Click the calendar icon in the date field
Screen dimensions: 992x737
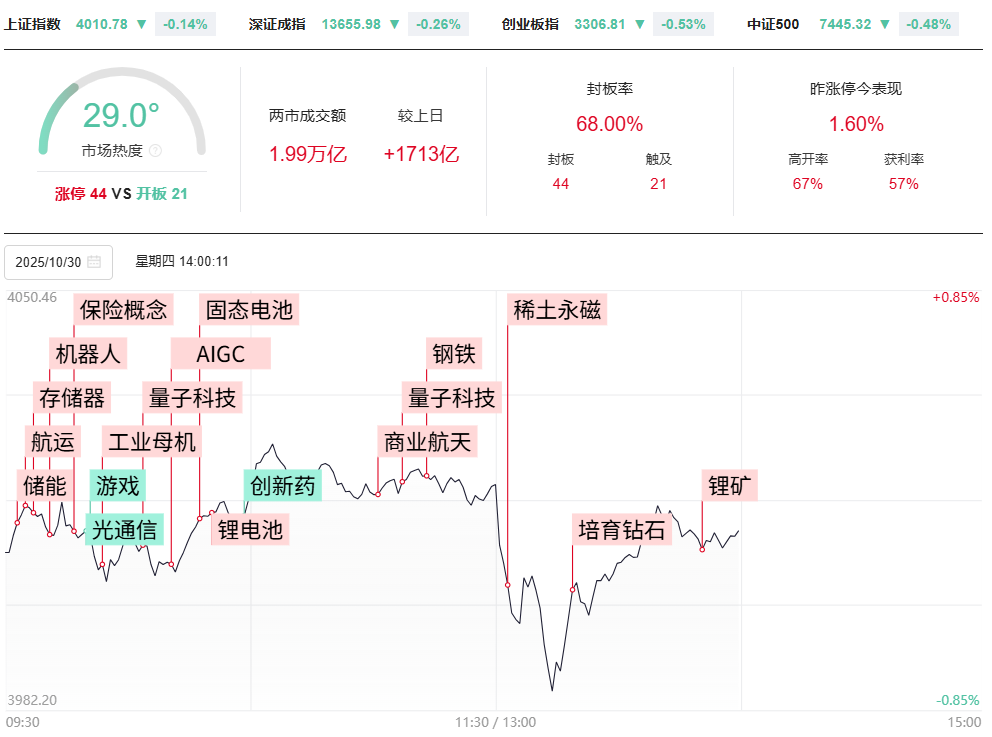tap(94, 262)
